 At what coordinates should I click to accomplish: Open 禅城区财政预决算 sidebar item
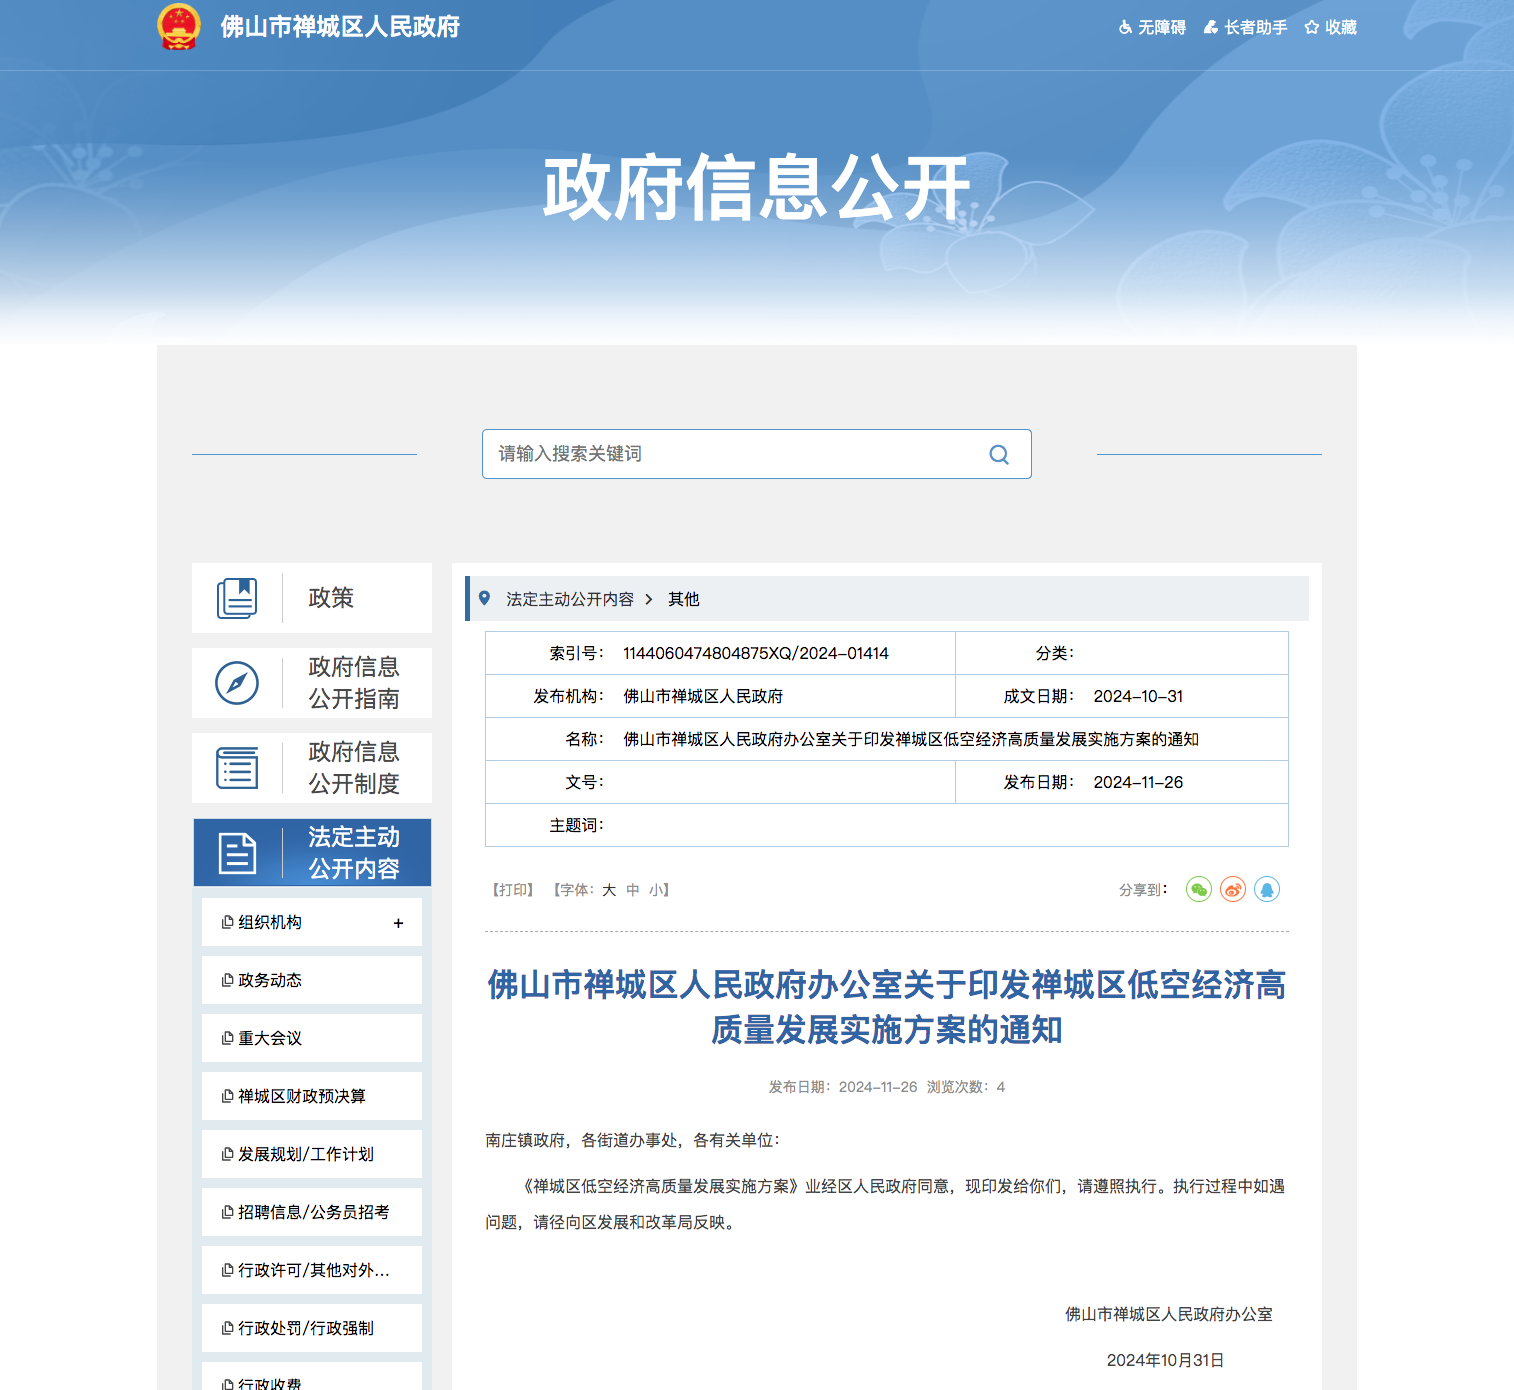[x=301, y=1097]
